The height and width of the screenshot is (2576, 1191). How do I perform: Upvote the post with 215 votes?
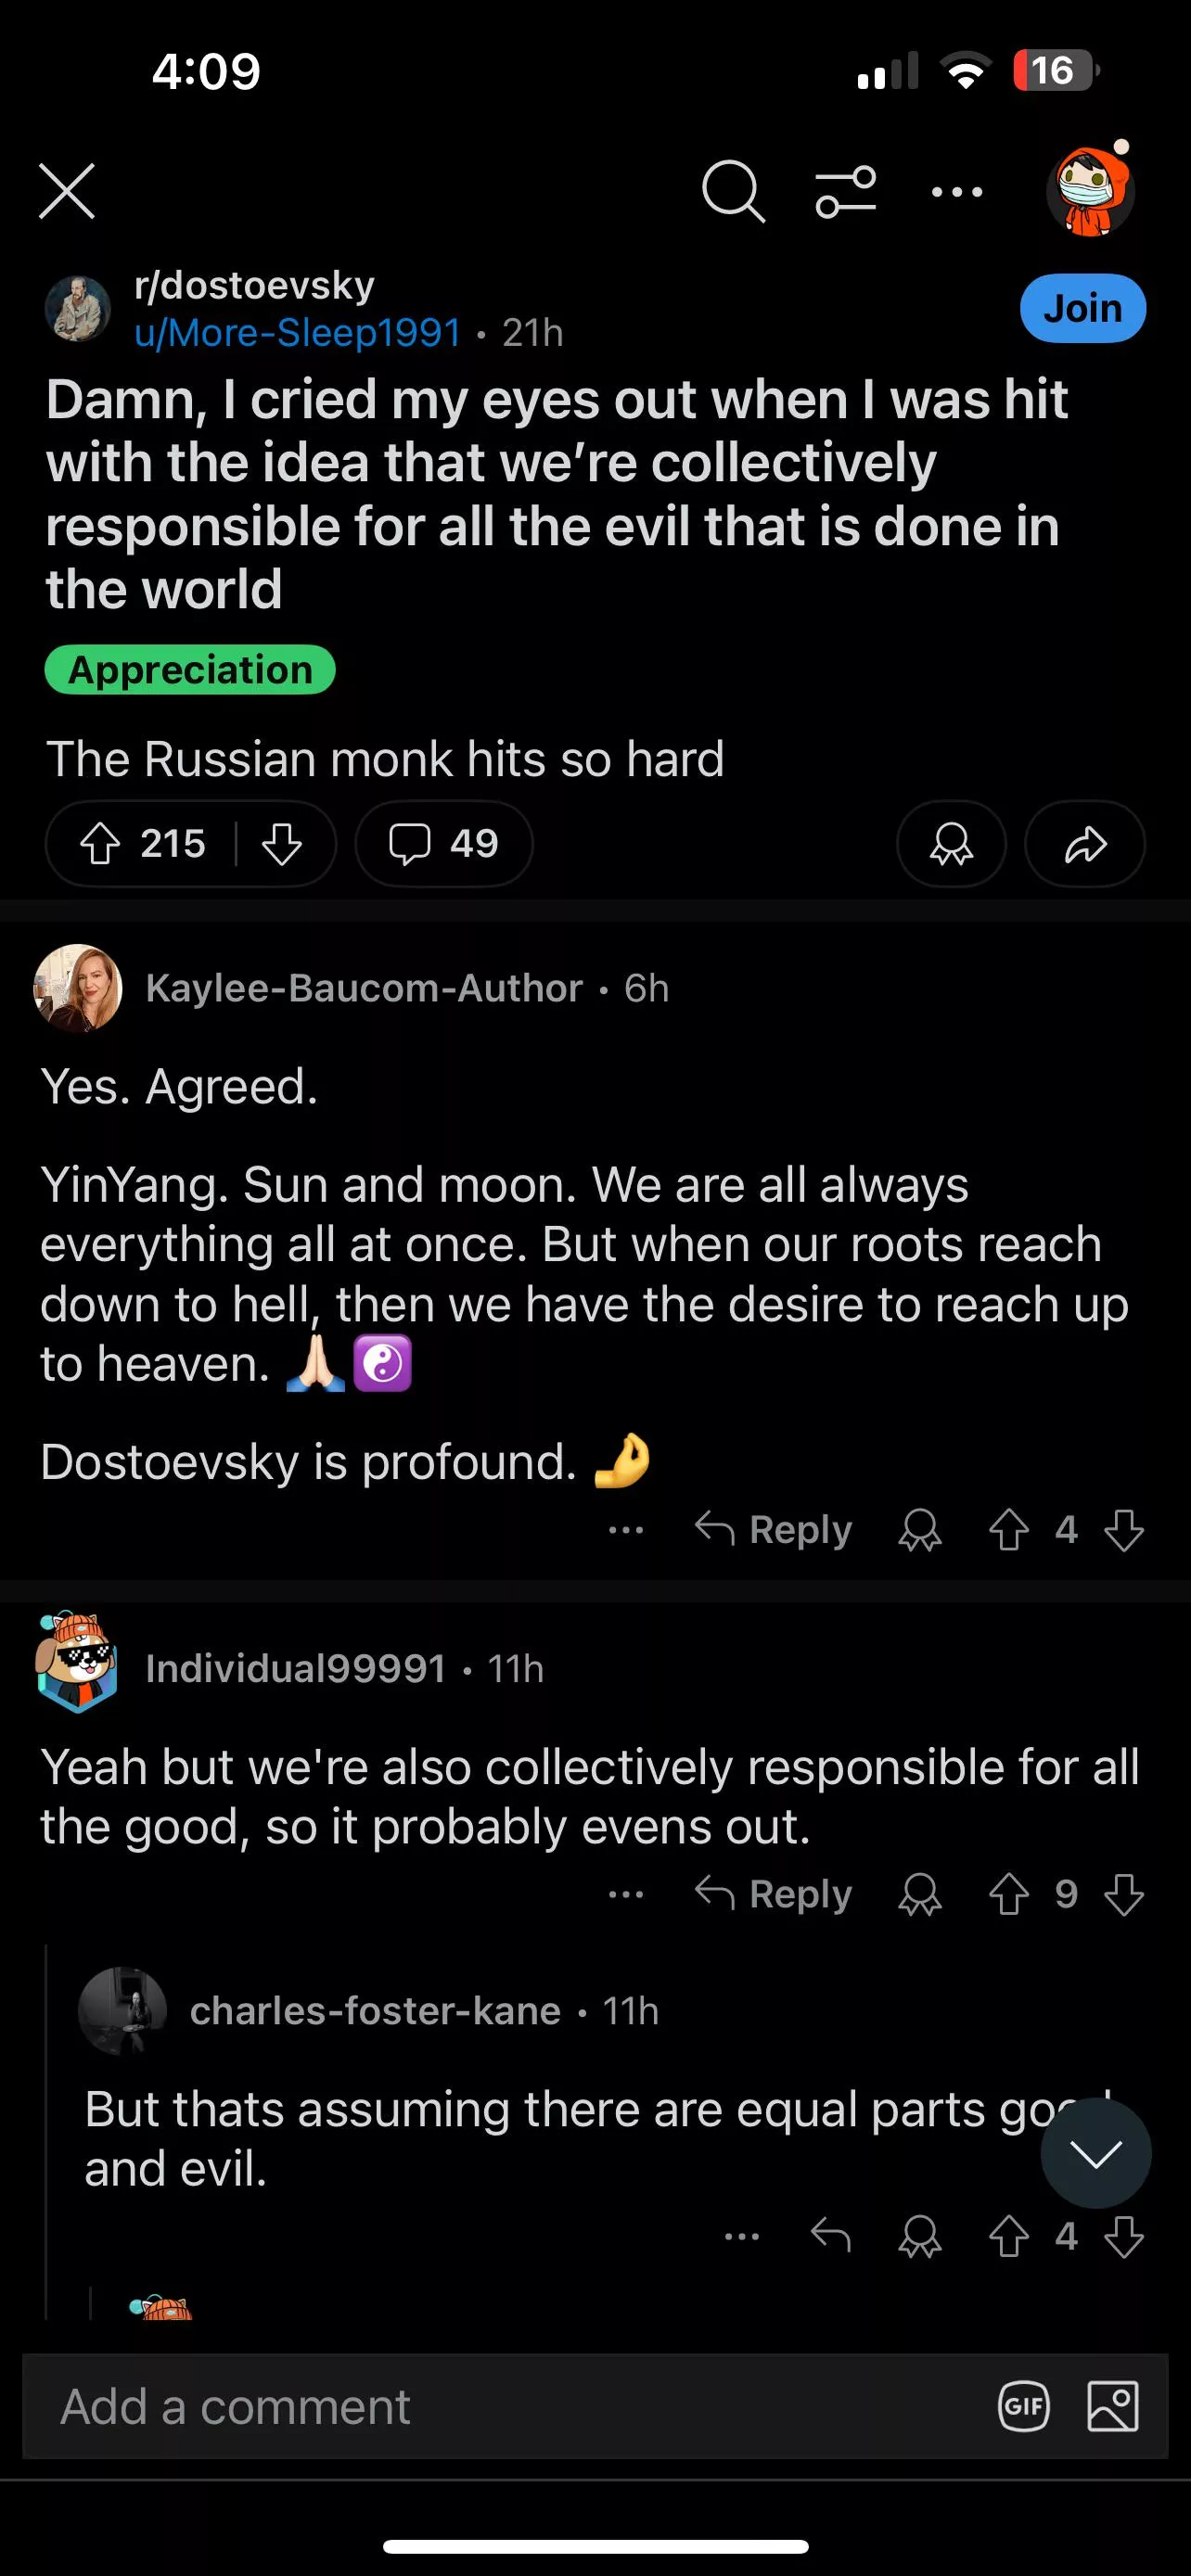[101, 844]
